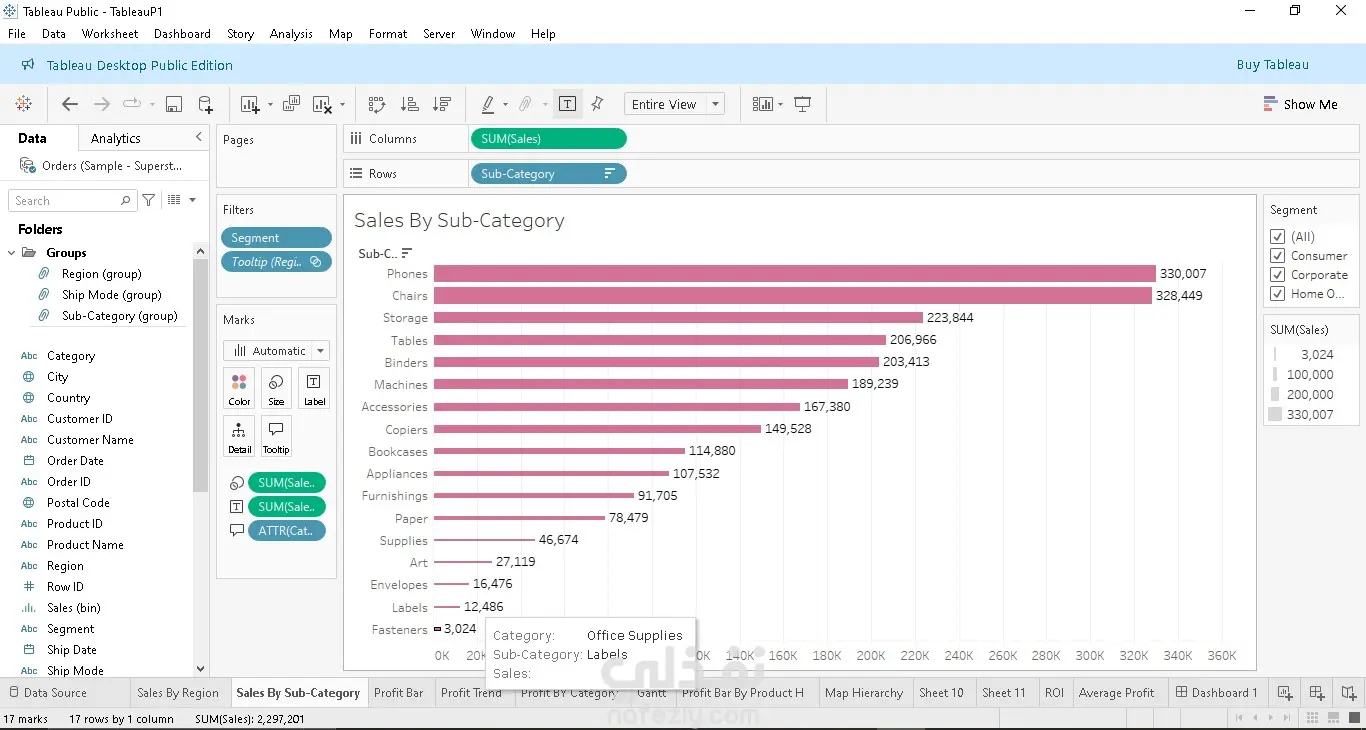The image size is (1366, 730).
Task: Click the Presentation Mode icon
Action: pos(802,104)
